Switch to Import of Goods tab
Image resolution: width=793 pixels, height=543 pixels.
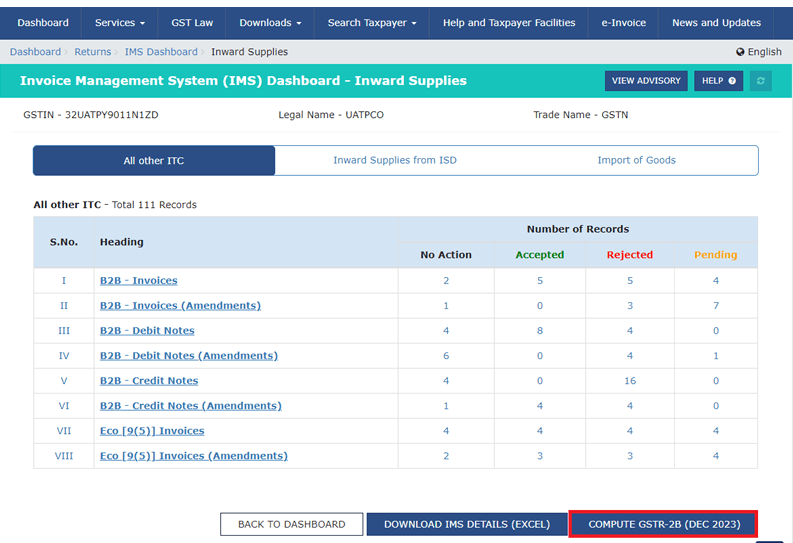coord(636,160)
